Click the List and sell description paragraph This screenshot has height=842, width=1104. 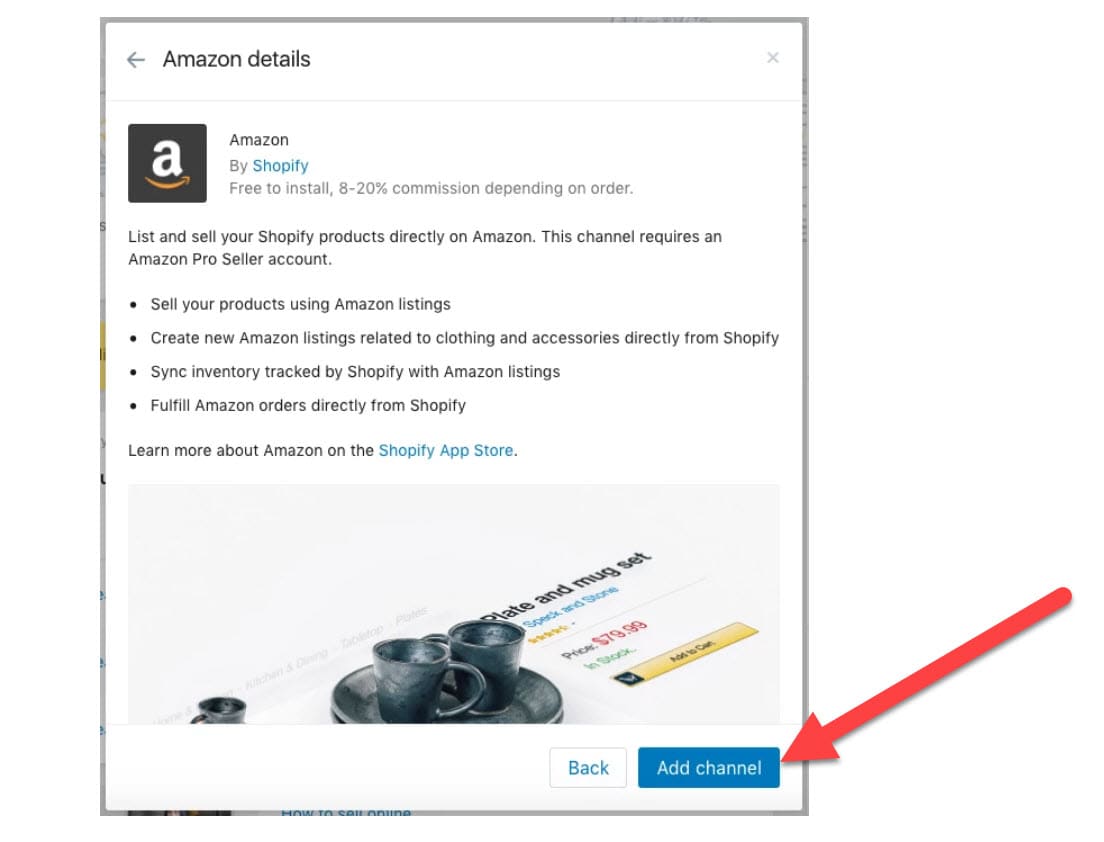pyautogui.click(x=425, y=248)
